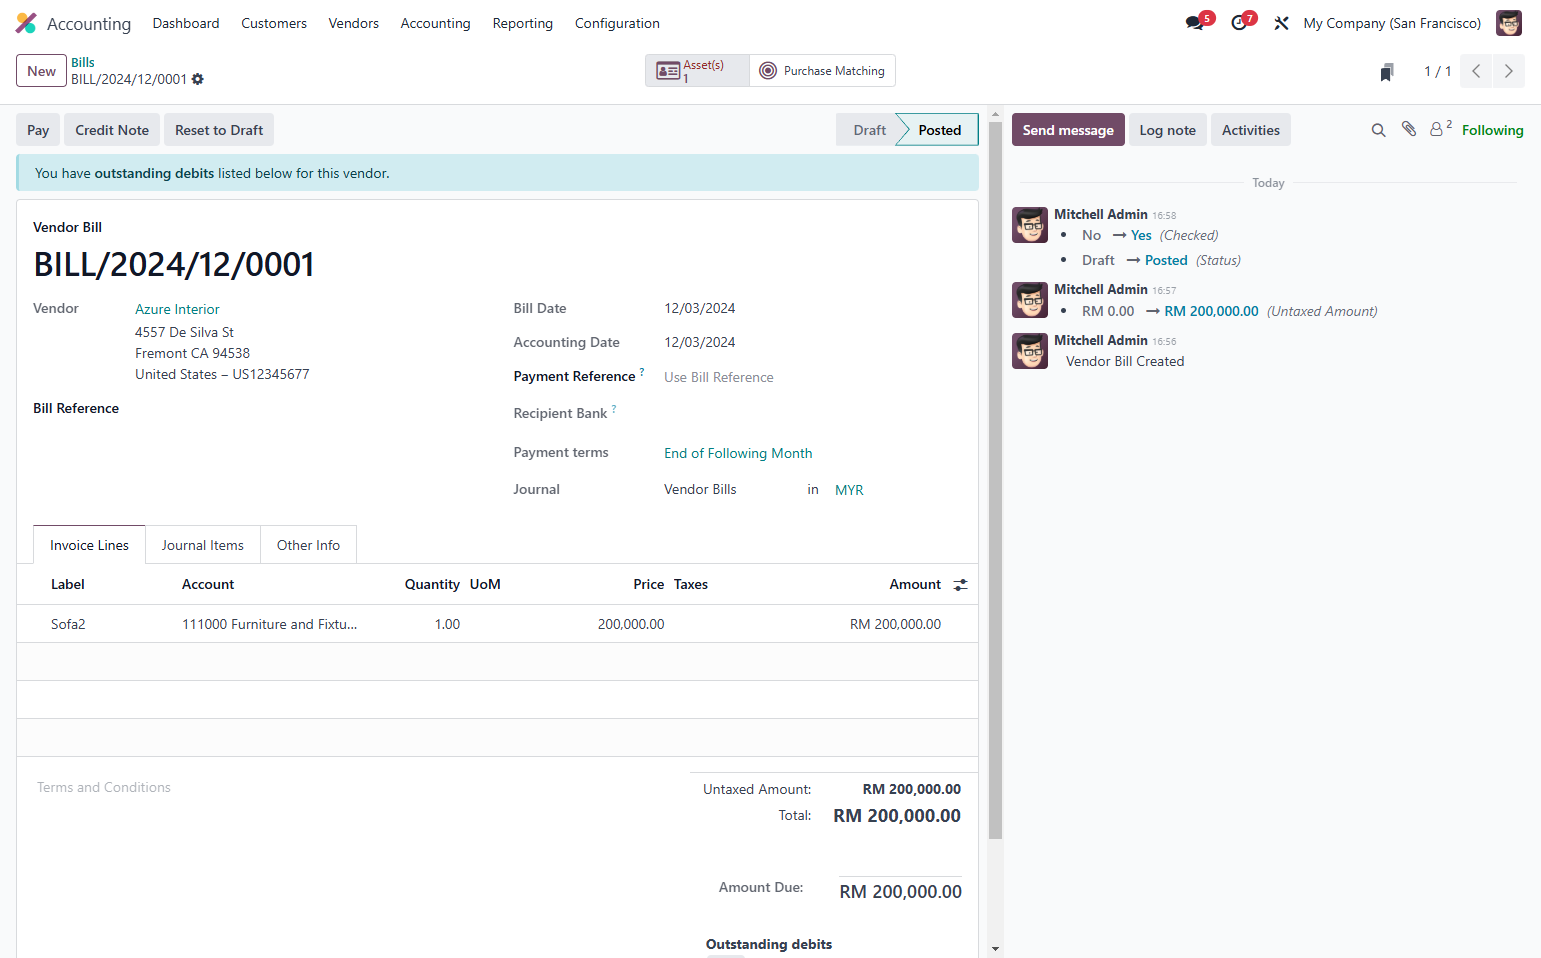Click the form's vertical scrollbar

[995, 480]
